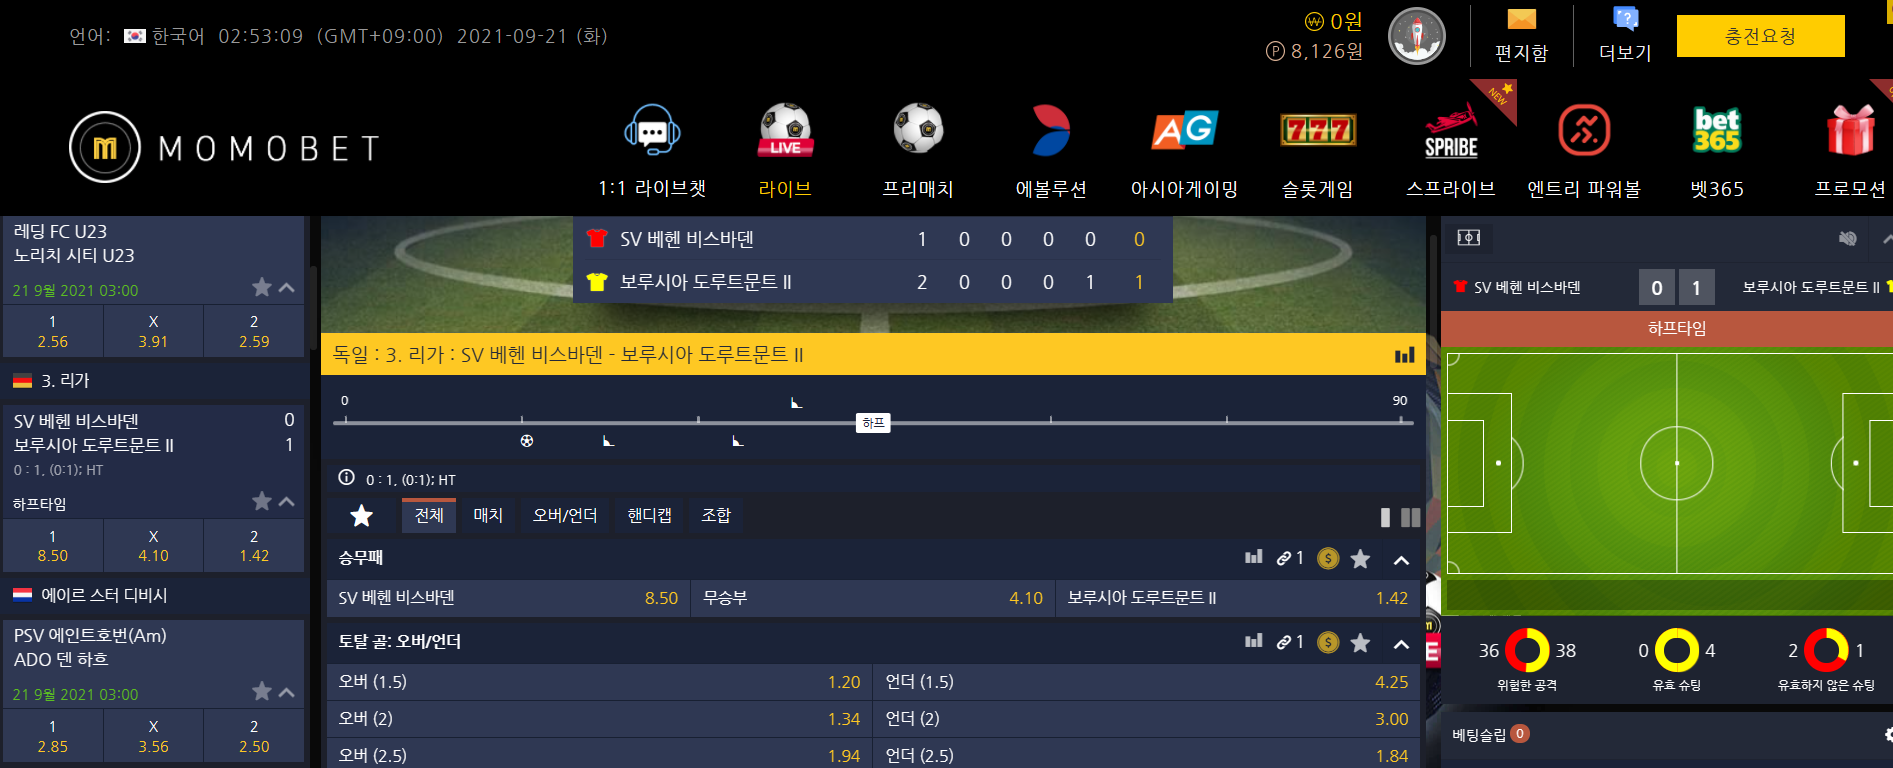Viewport: 1893px width, 768px height.
Task: Open the bet365 icon
Action: coord(1717,130)
